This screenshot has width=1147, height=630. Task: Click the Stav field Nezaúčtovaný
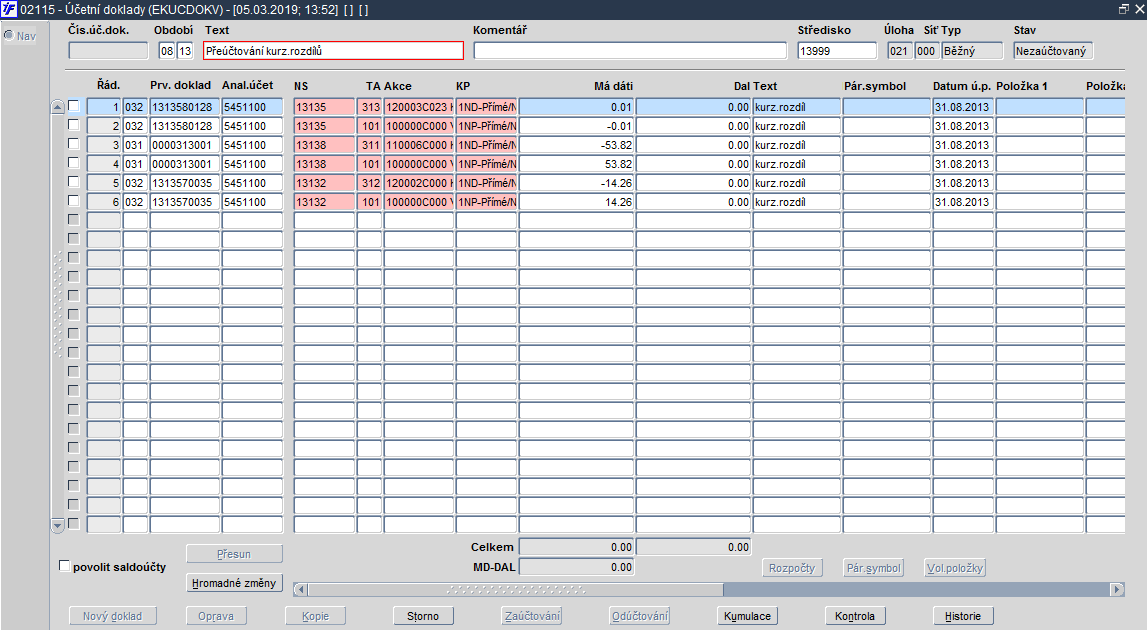pyautogui.click(x=1053, y=50)
